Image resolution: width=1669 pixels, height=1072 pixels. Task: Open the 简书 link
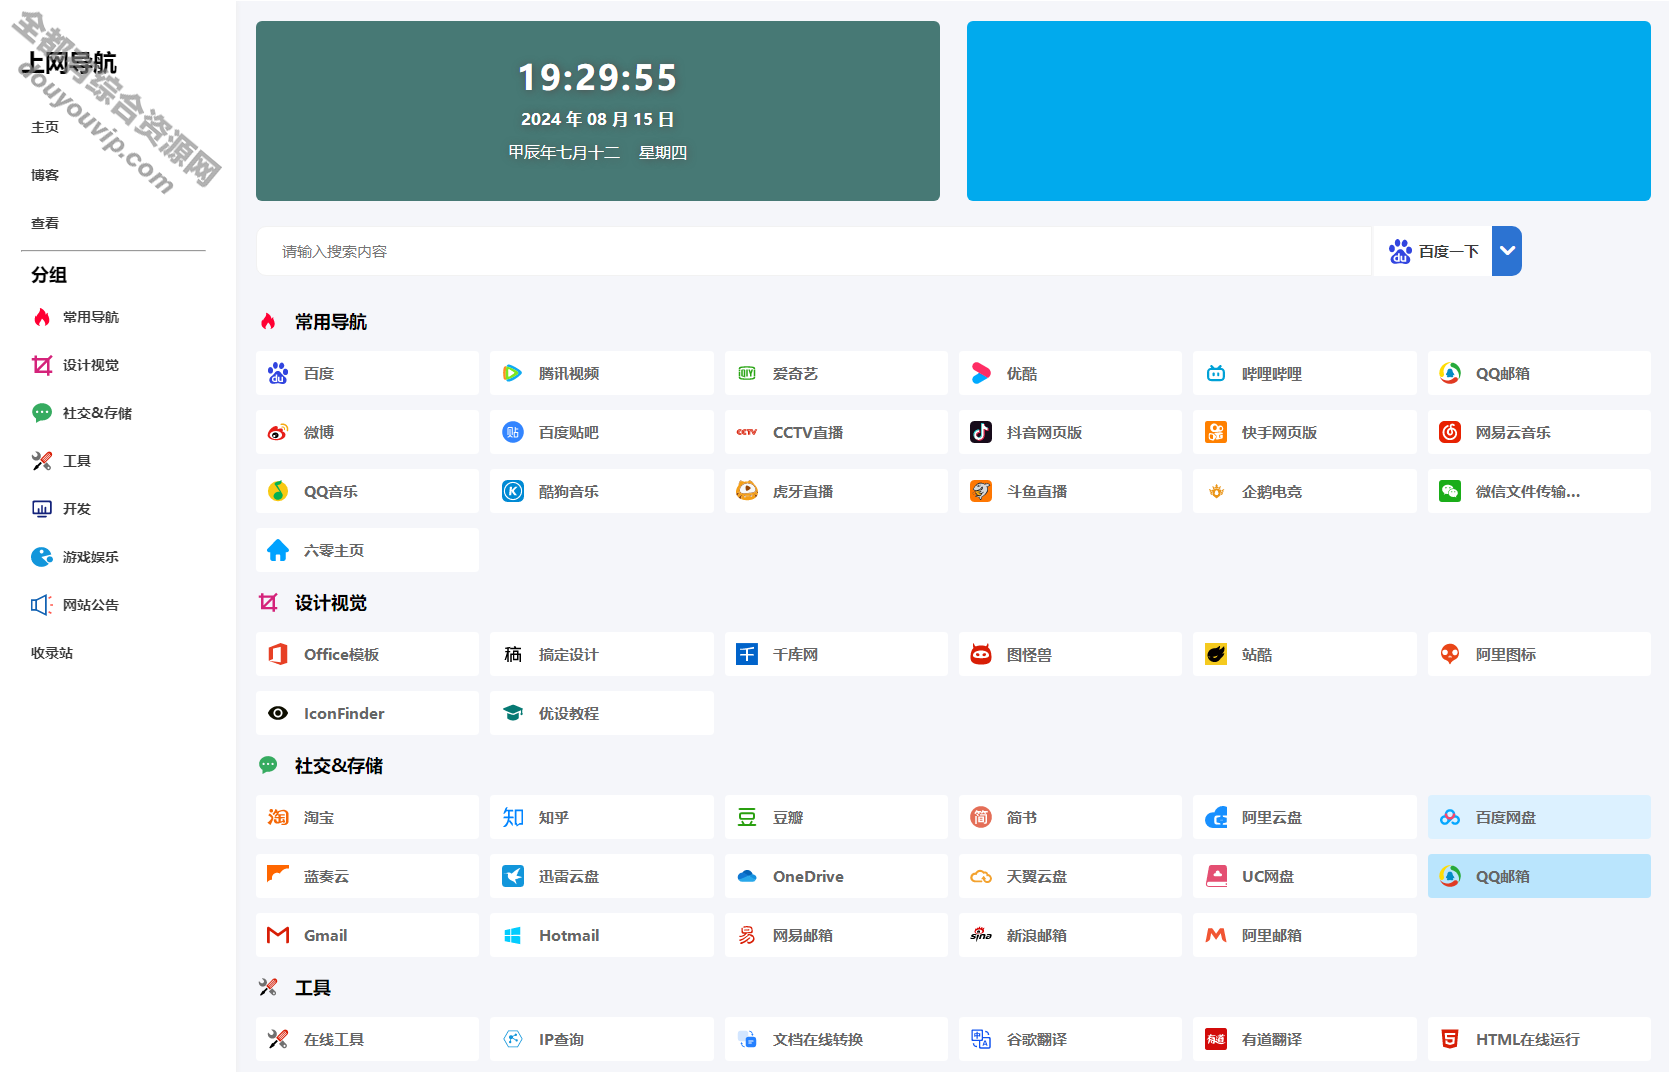[1070, 817]
